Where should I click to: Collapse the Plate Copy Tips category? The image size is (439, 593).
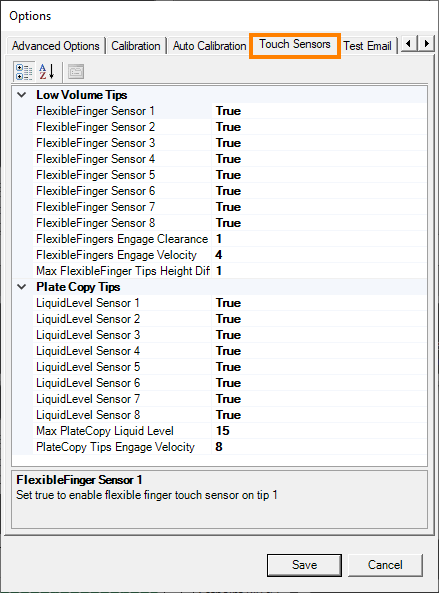(x=22, y=287)
